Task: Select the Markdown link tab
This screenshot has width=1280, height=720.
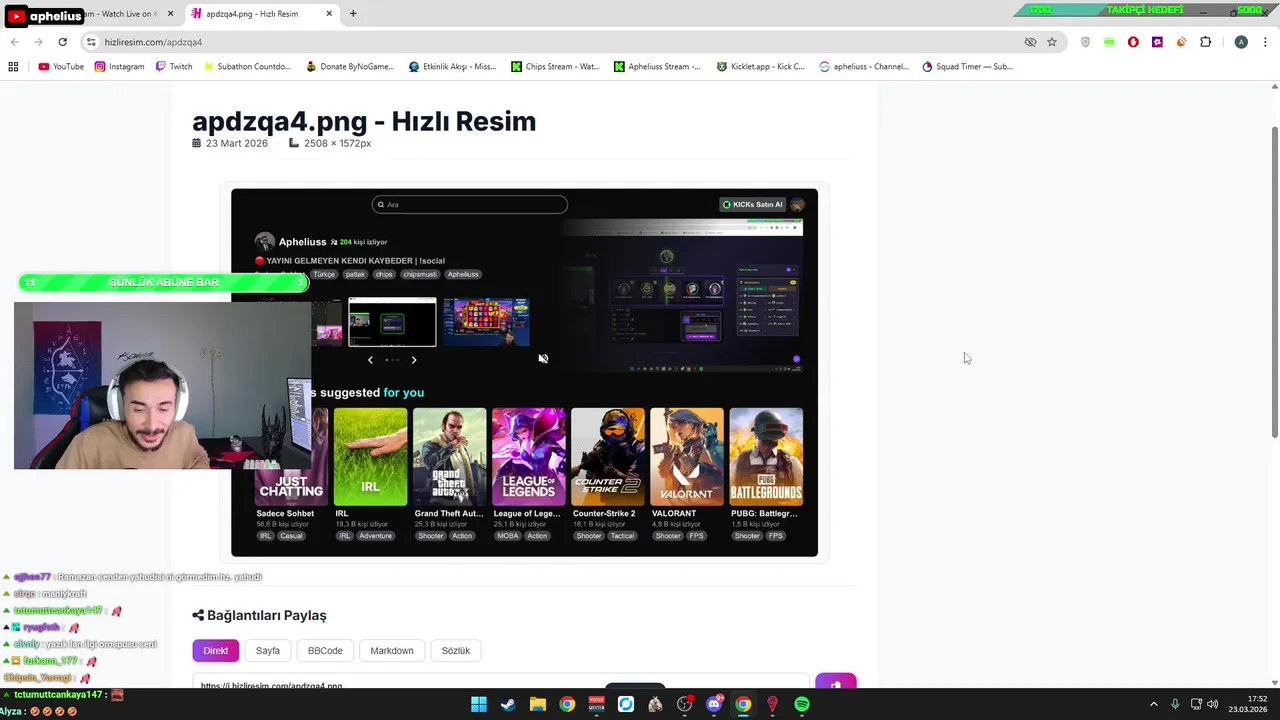Action: (392, 650)
